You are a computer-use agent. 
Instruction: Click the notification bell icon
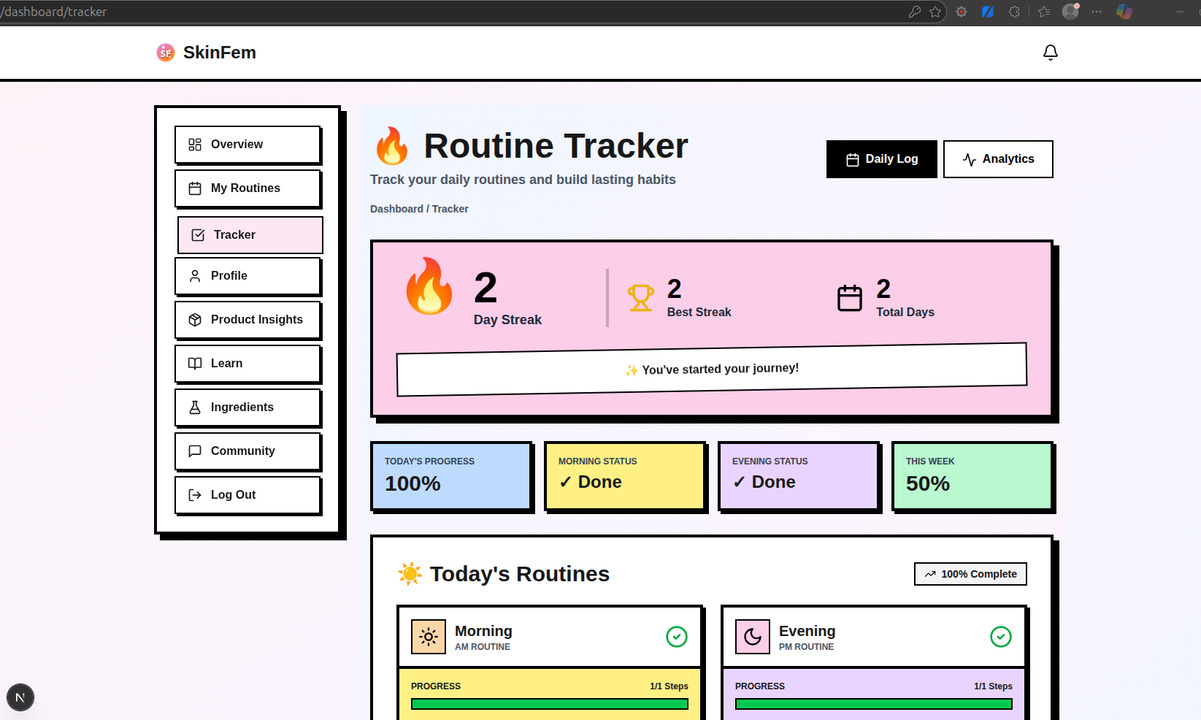(1050, 51)
